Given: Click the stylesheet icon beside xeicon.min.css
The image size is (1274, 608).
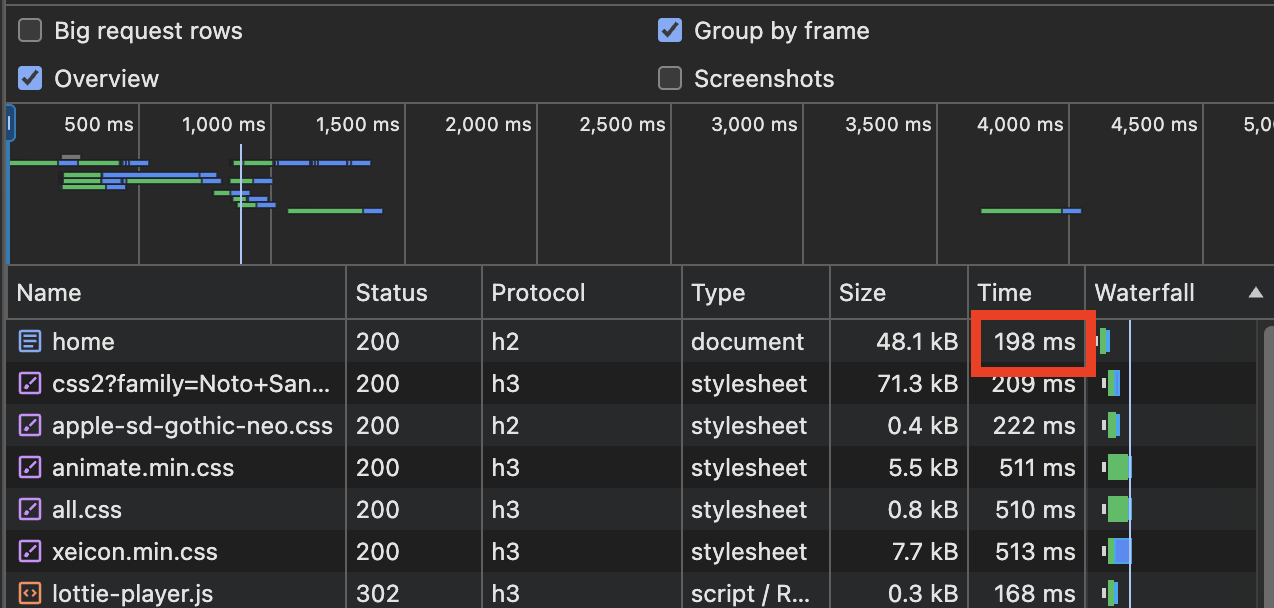Looking at the screenshot, I should click(30, 552).
